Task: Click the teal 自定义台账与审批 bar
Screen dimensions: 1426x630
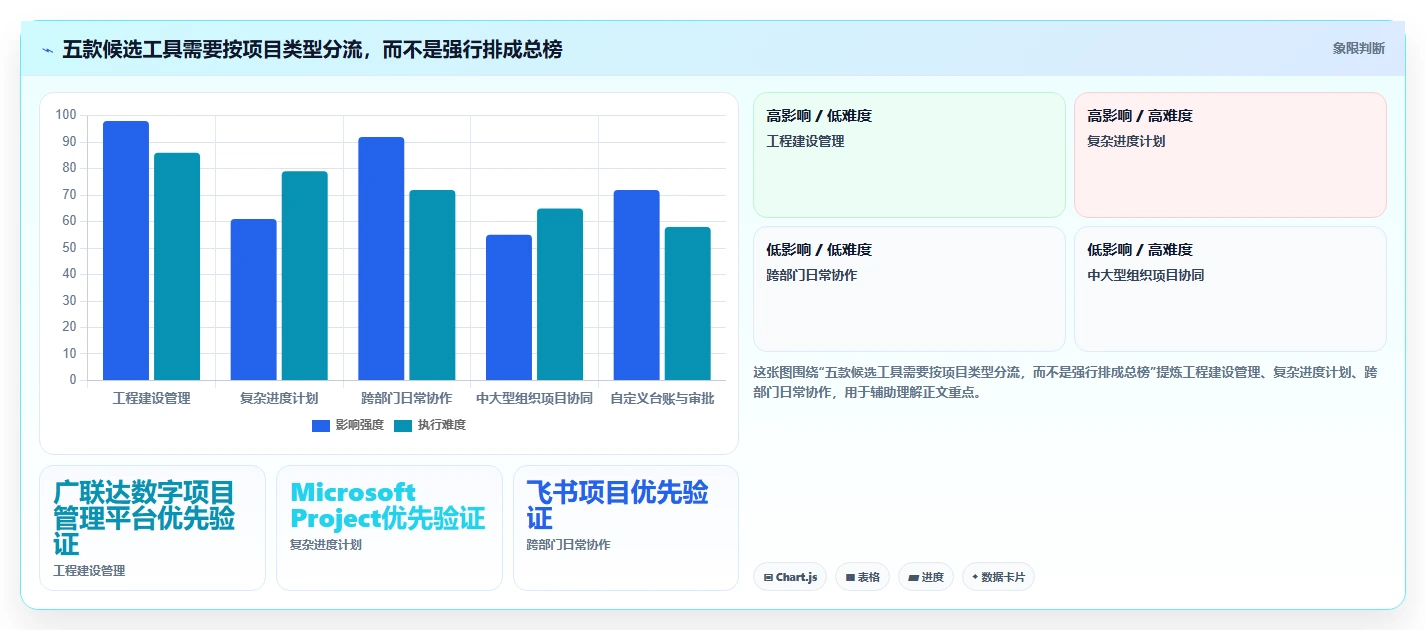Action: click(688, 304)
